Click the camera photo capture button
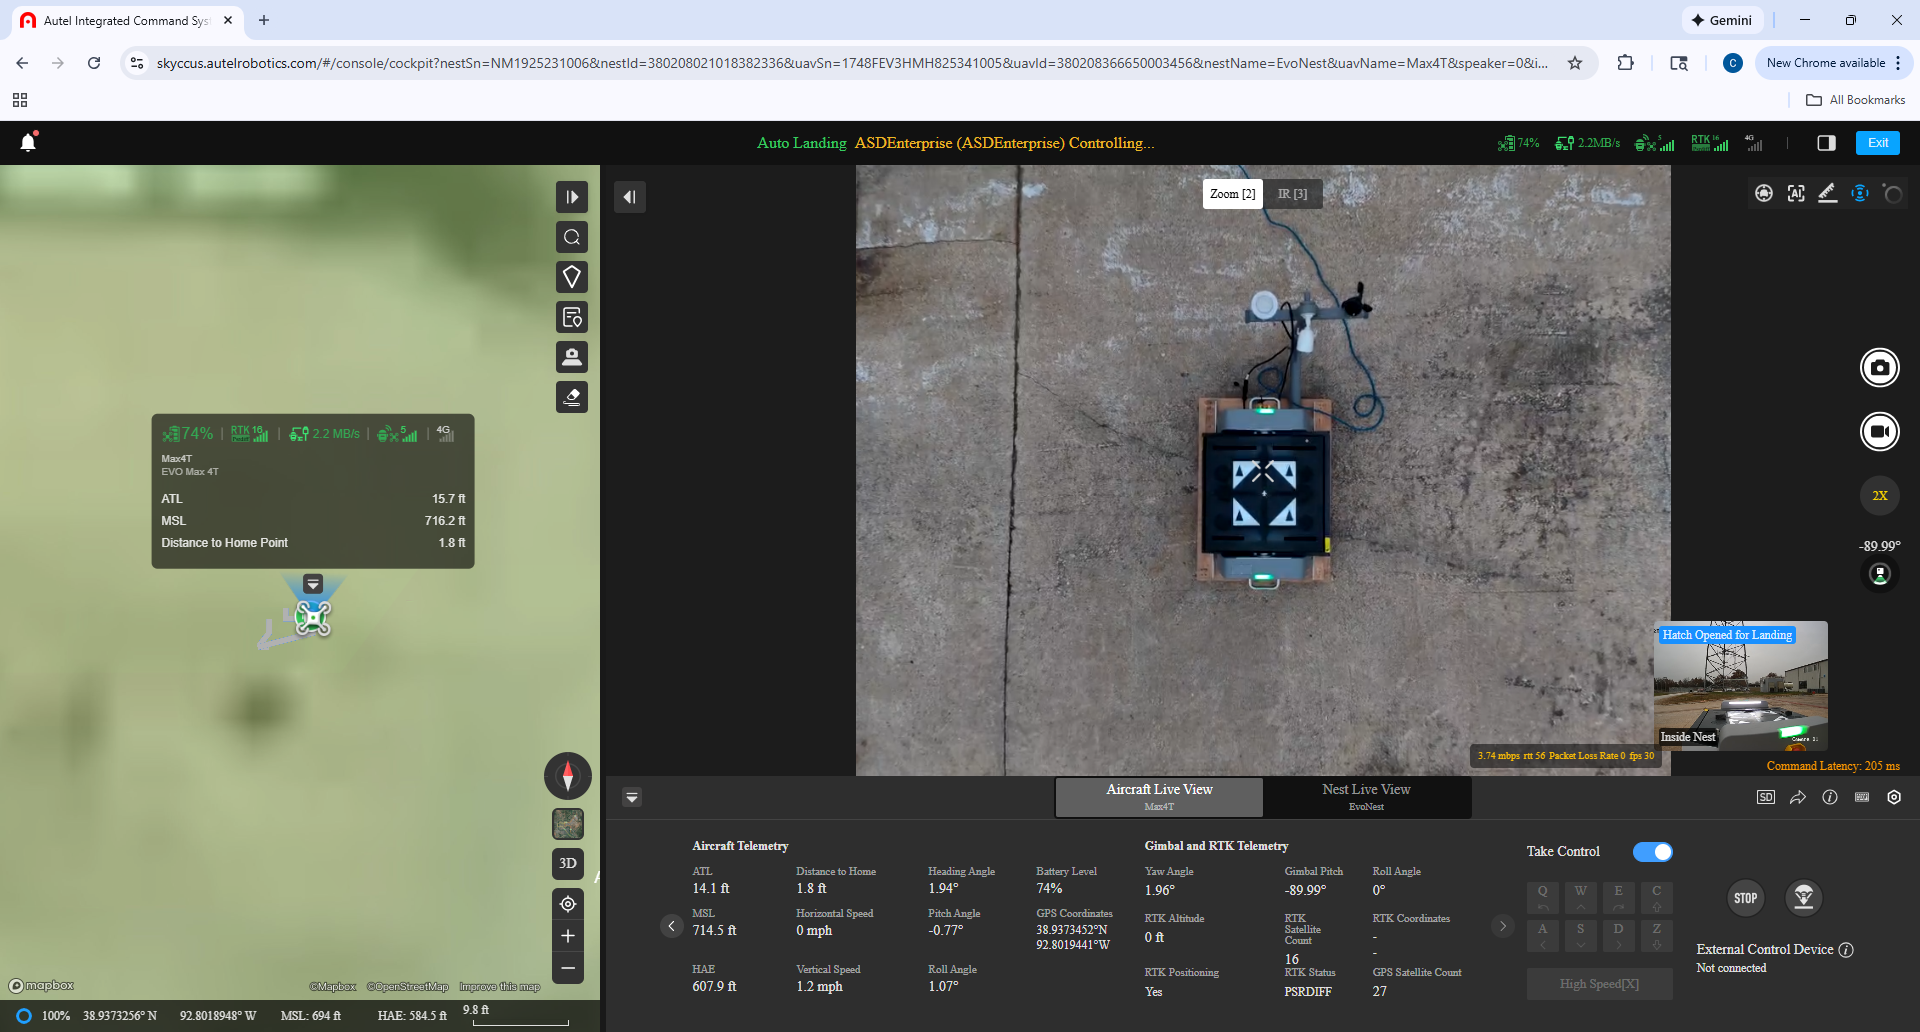This screenshot has height=1032, width=1920. coord(1879,368)
